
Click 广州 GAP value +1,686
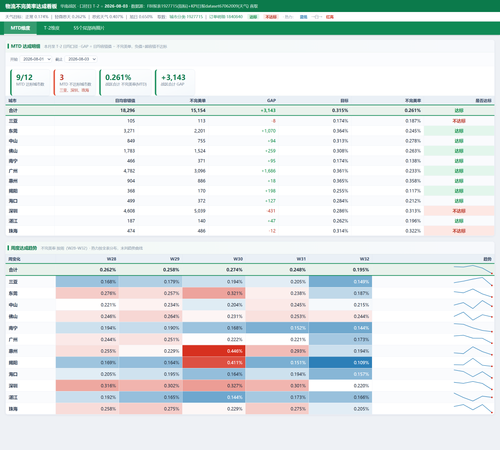pos(269,171)
